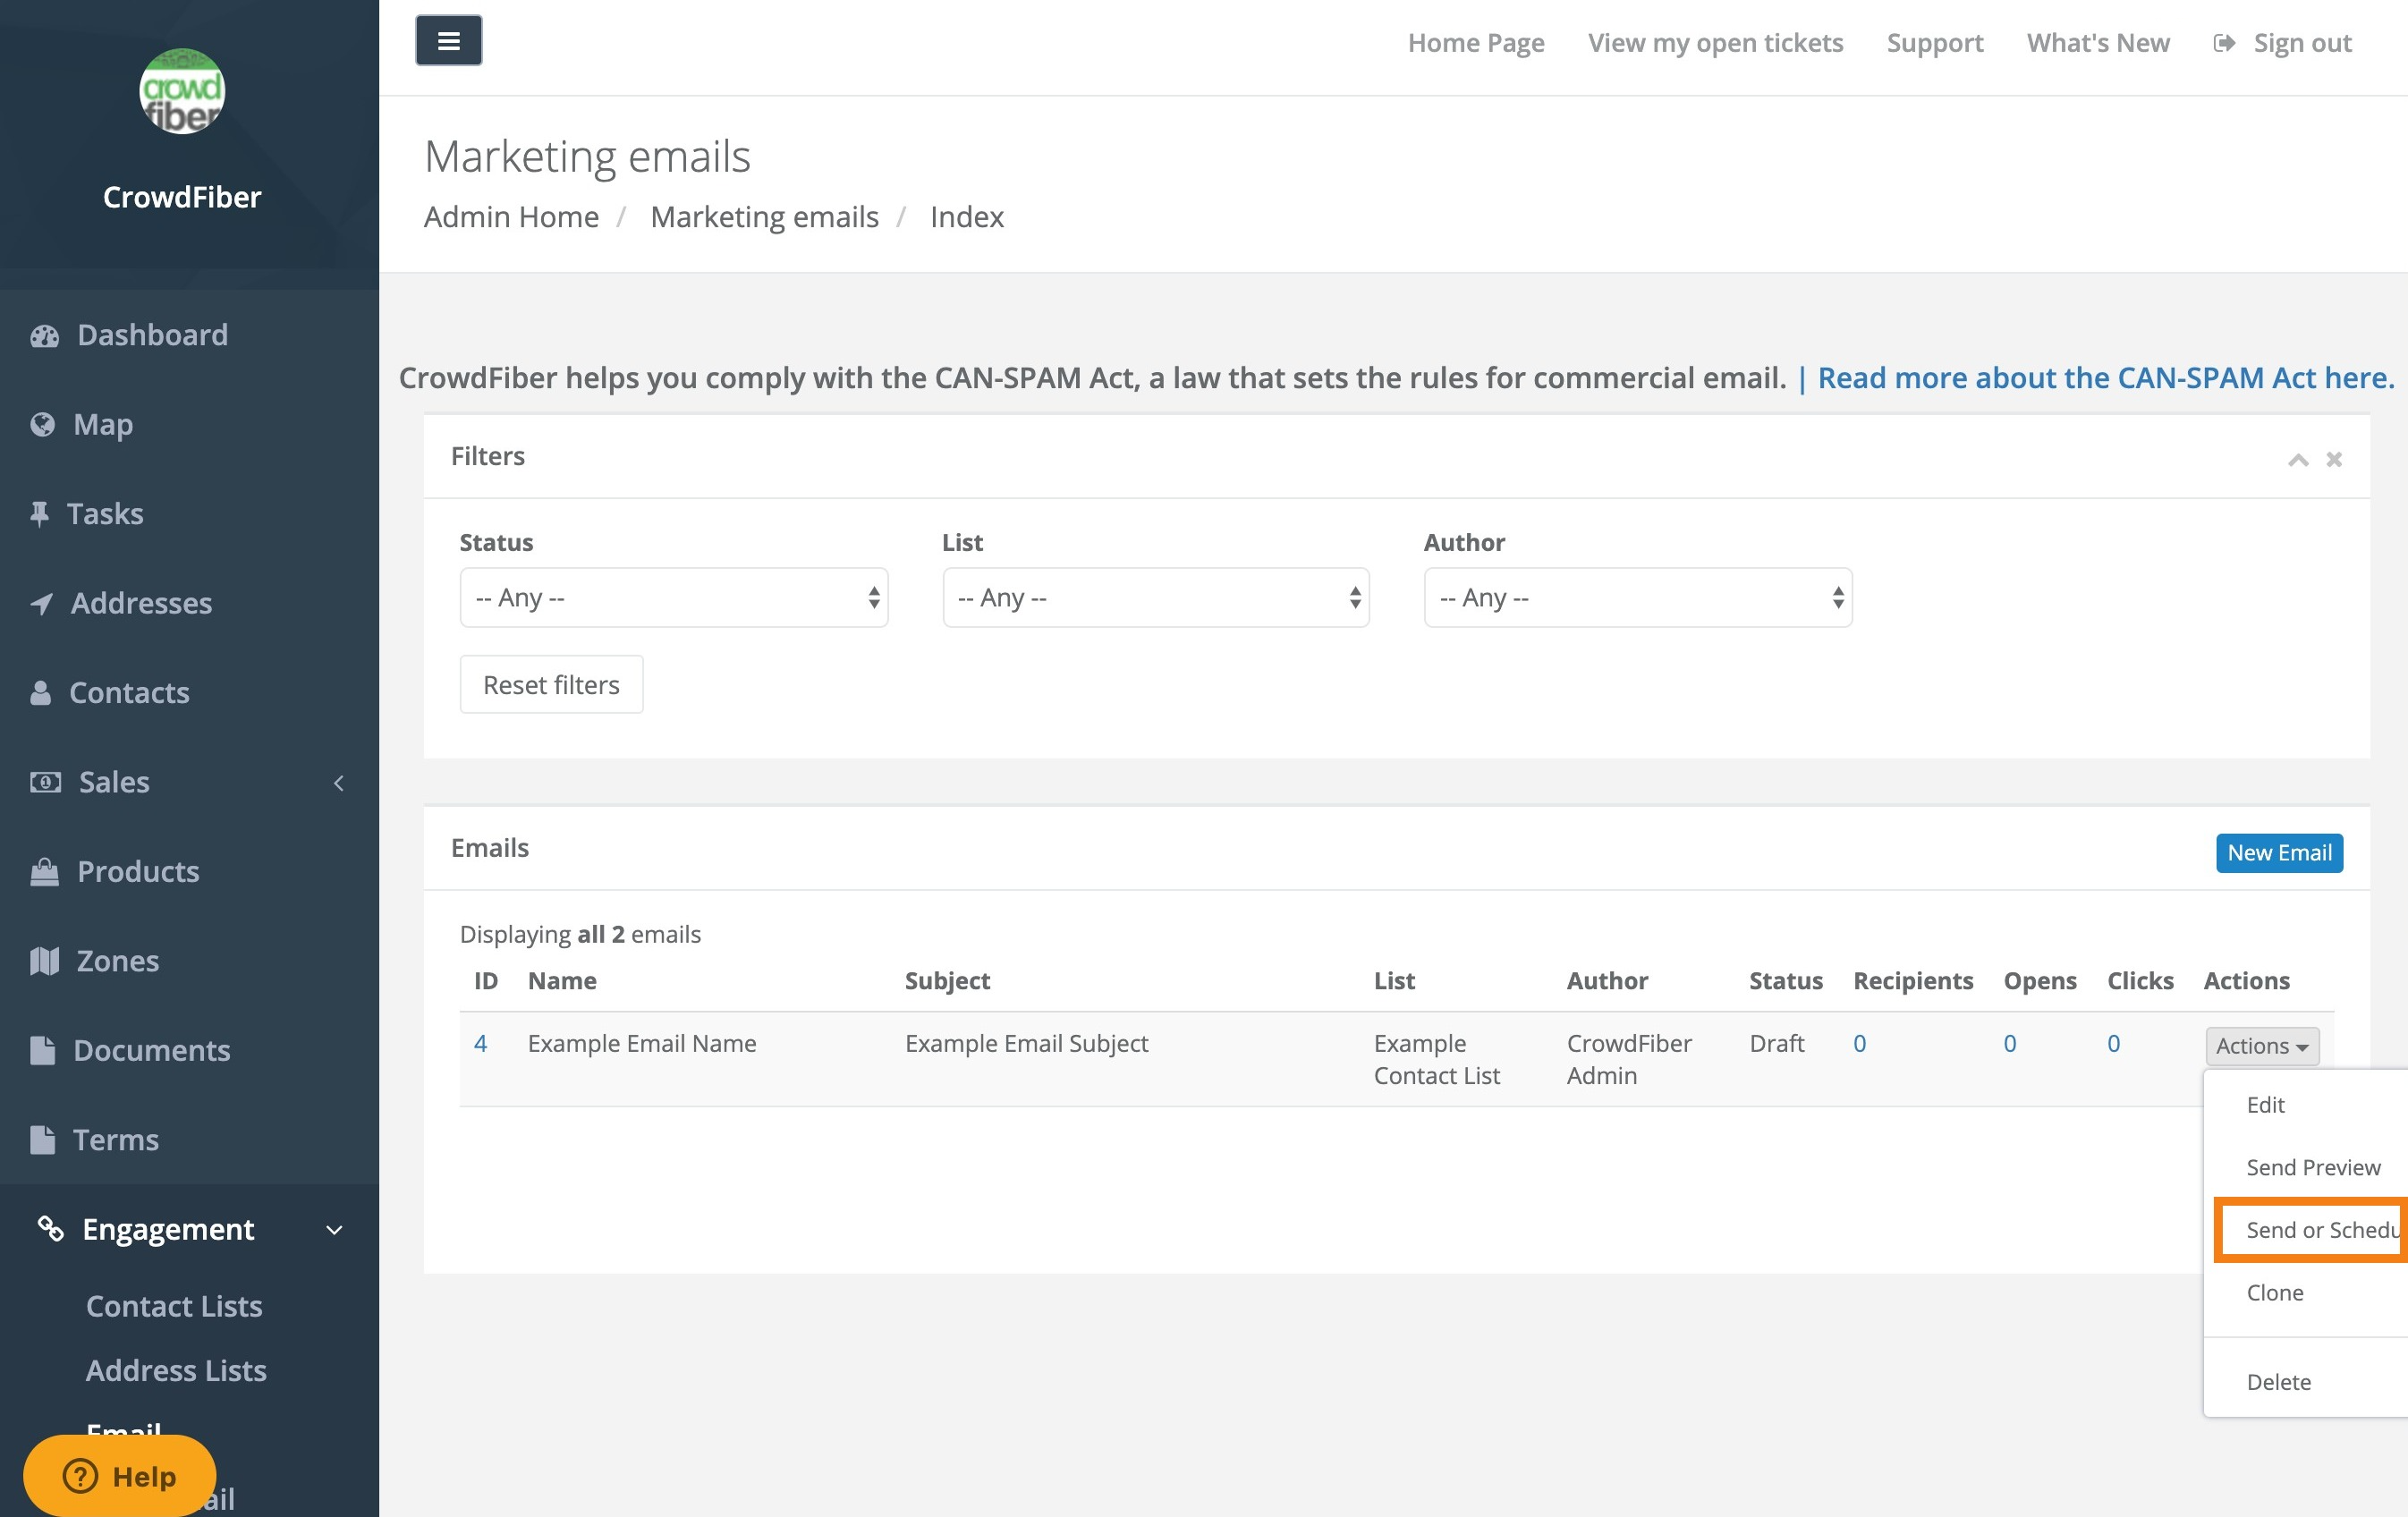Collapse the Filters panel
The image size is (2408, 1517).
[x=2299, y=458]
